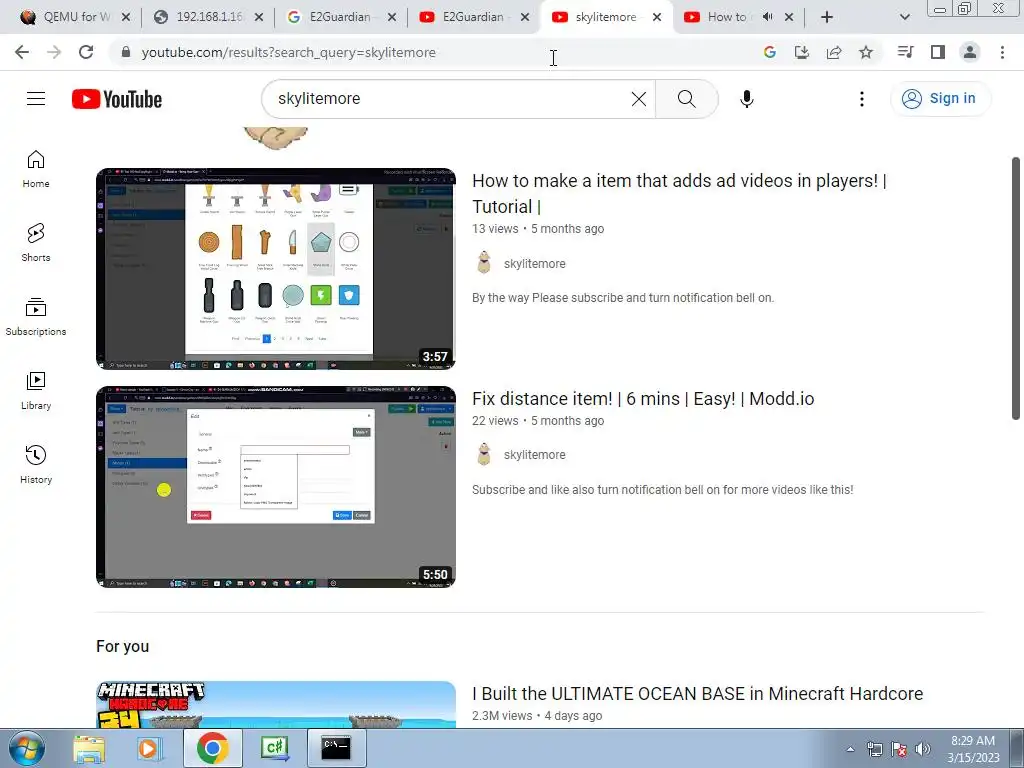Show hidden tray icons arrow
1024x768 pixels.
(850, 749)
